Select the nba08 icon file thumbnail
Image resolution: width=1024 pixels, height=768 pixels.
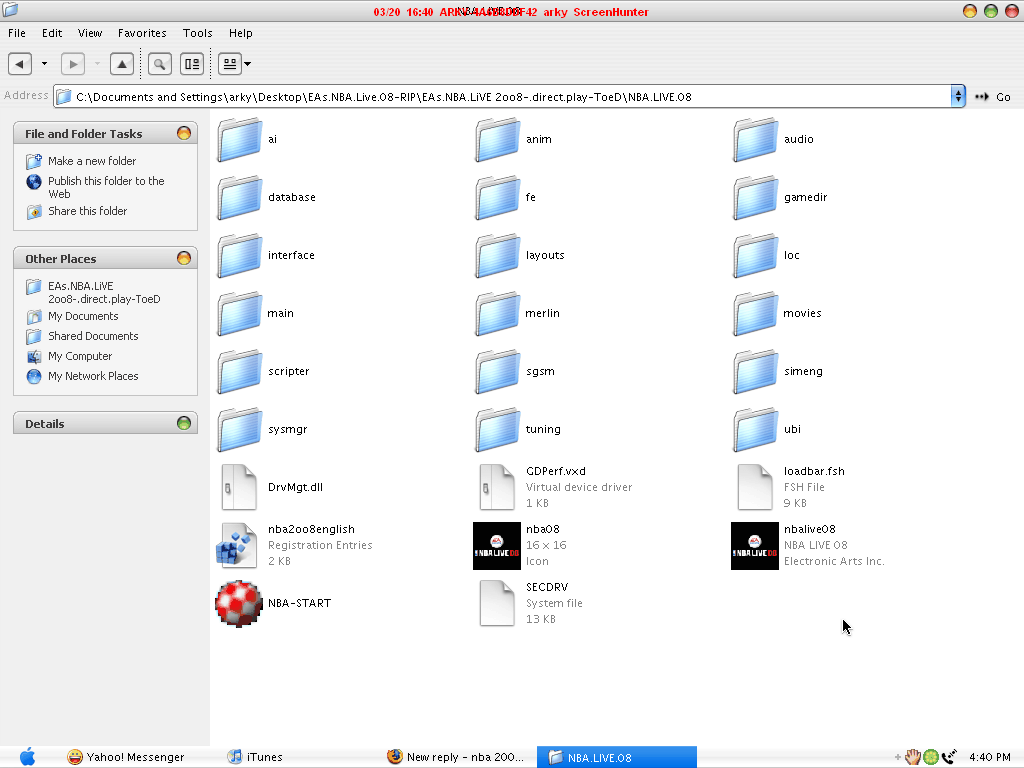[497, 546]
